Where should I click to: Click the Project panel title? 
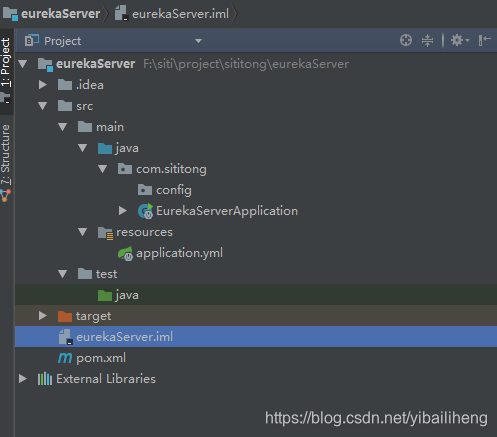point(62,41)
